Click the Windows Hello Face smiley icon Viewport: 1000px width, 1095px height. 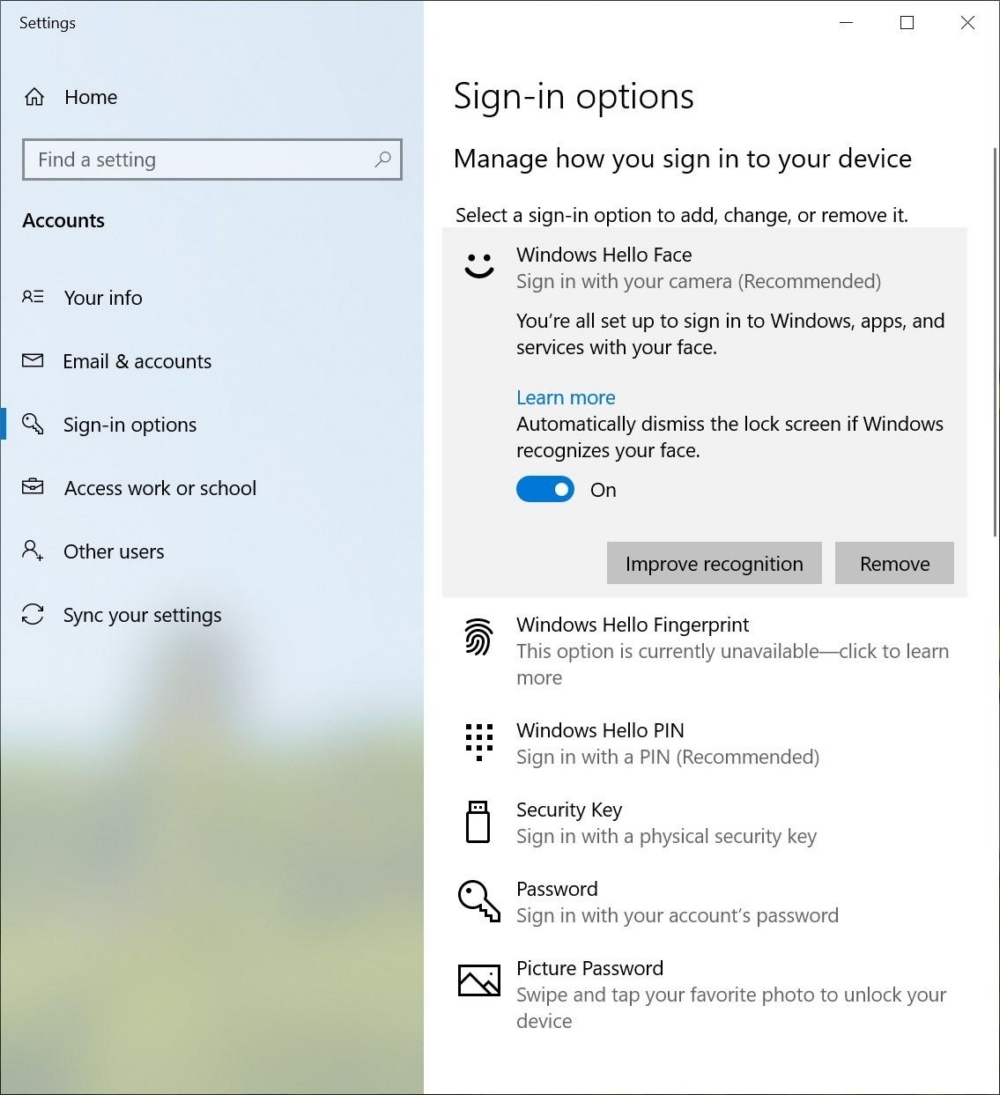[x=479, y=265]
